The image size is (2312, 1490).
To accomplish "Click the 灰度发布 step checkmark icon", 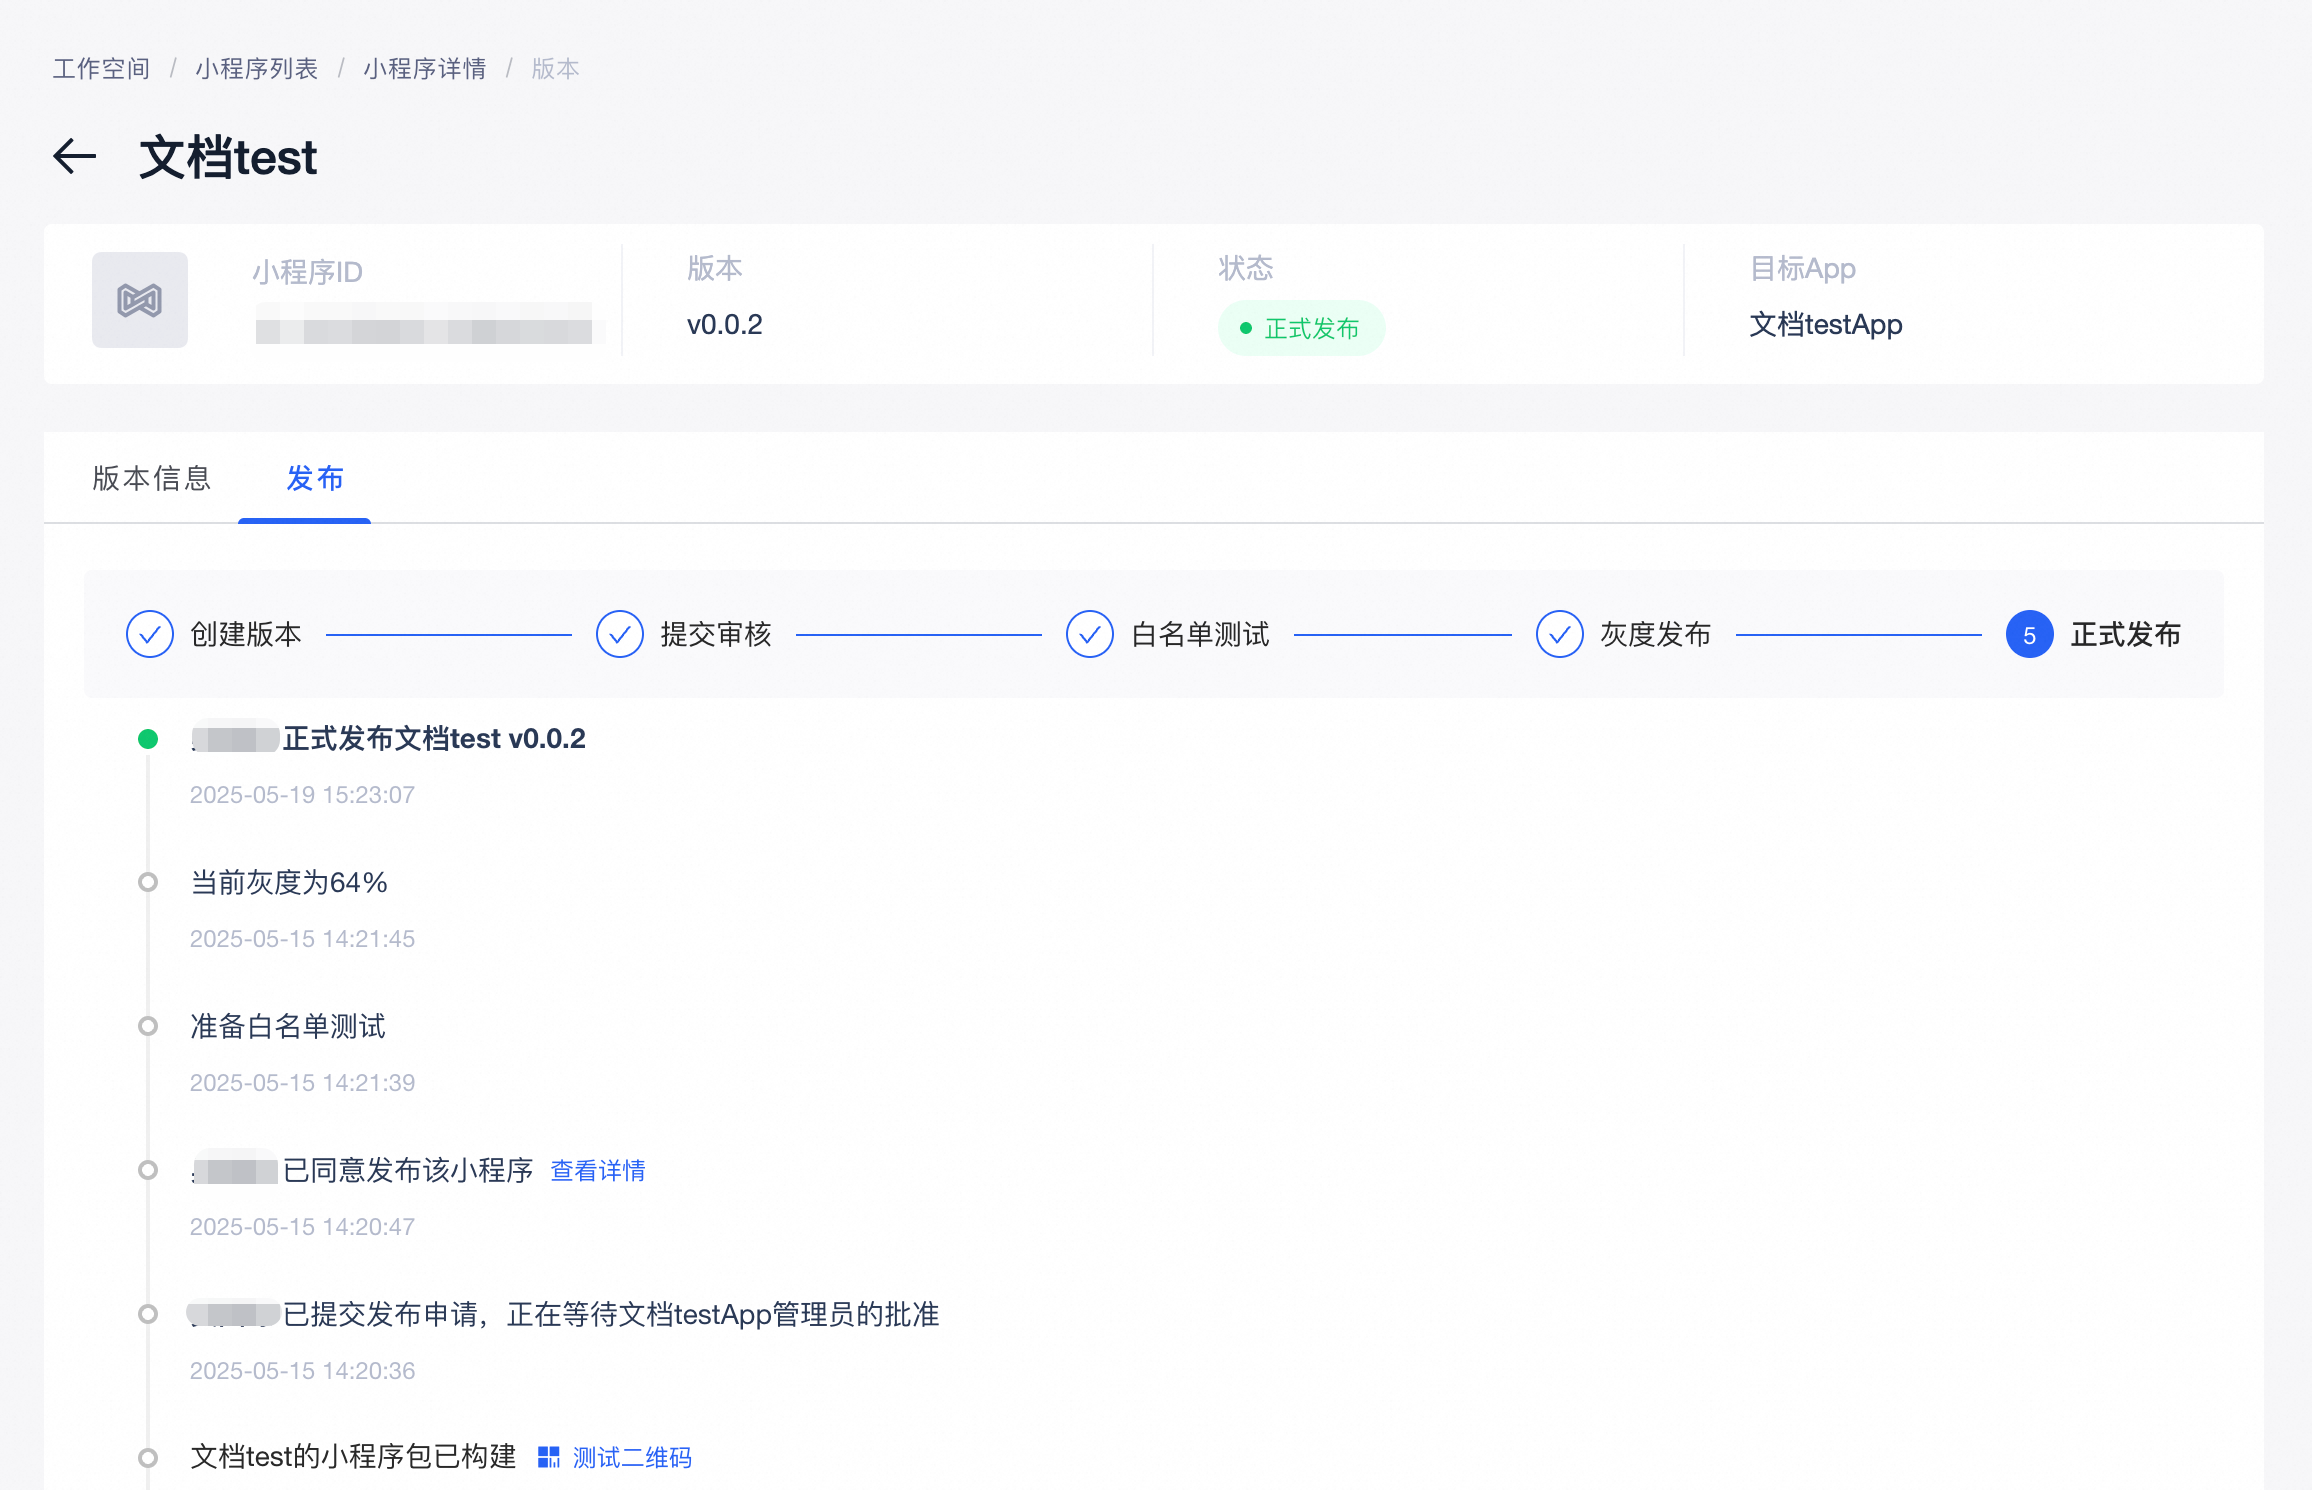I will coord(1560,634).
